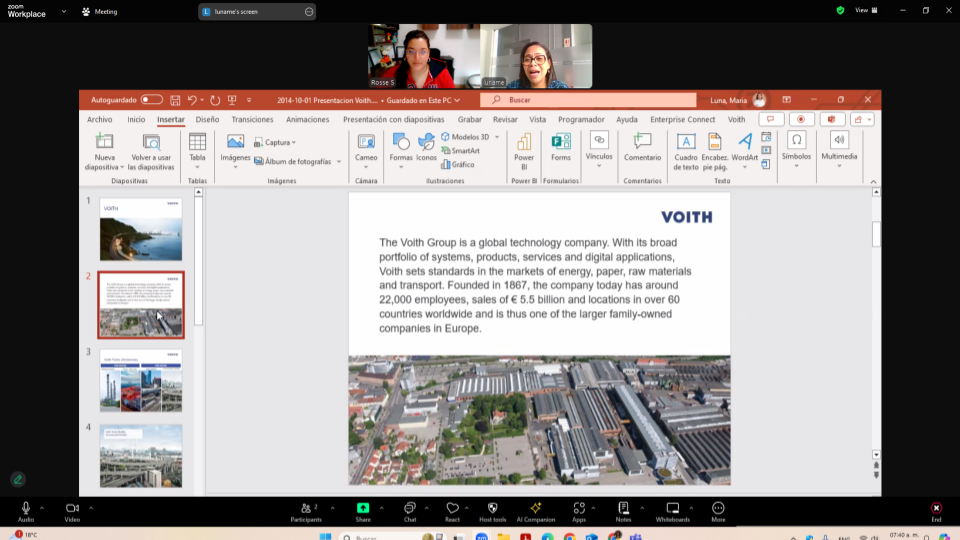The width and height of the screenshot is (960, 540).
Task: Open the WordArt gallery
Action: [744, 151]
